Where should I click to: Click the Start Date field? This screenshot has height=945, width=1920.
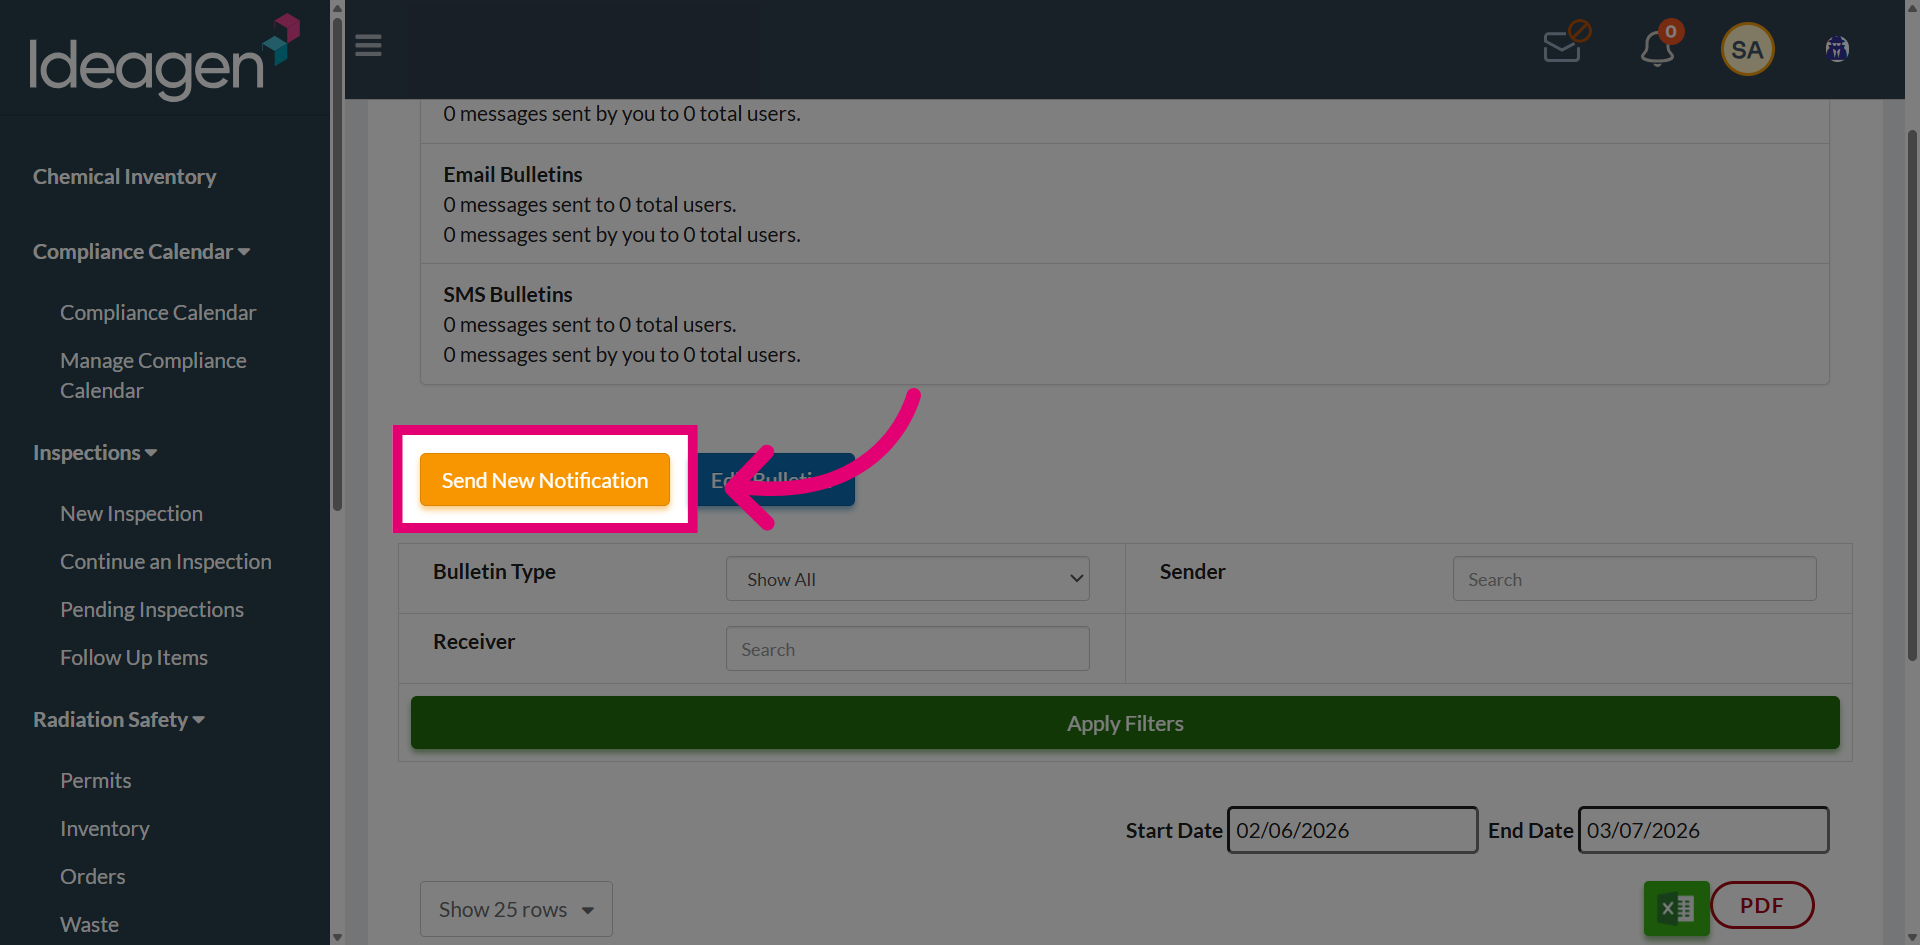(1352, 830)
